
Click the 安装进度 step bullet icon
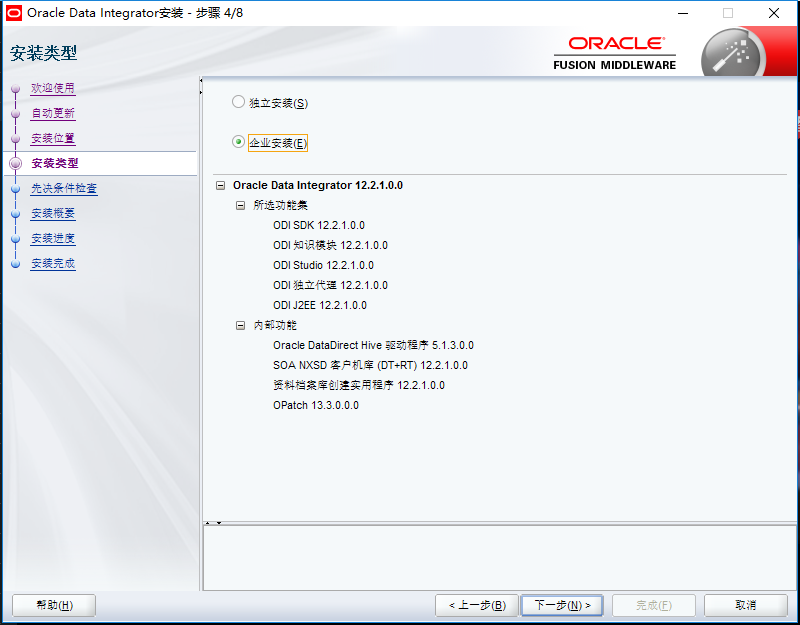[x=16, y=239]
